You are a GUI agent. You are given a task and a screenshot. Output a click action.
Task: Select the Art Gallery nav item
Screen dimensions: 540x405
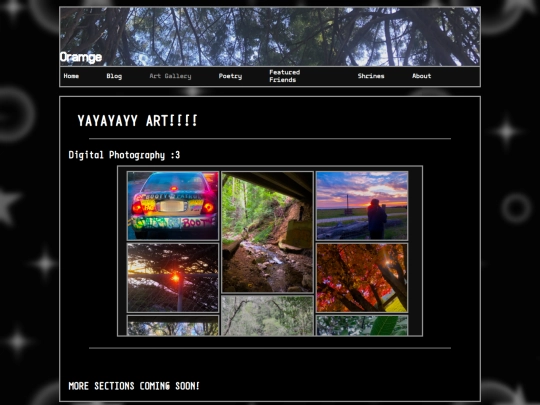tap(170, 76)
